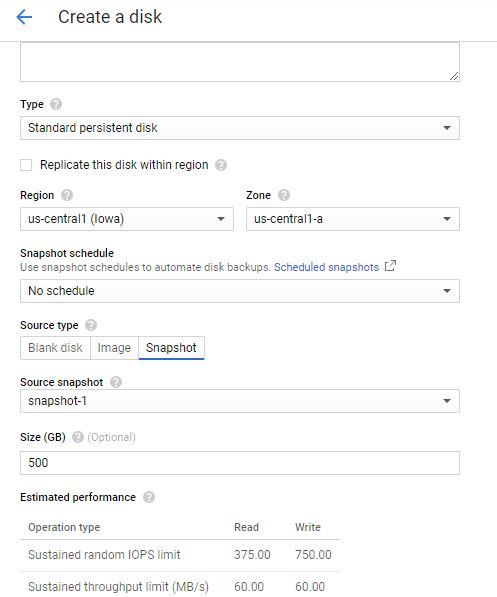Click external link icon after Scheduled snapshots
This screenshot has height=597, width=497.
[390, 266]
